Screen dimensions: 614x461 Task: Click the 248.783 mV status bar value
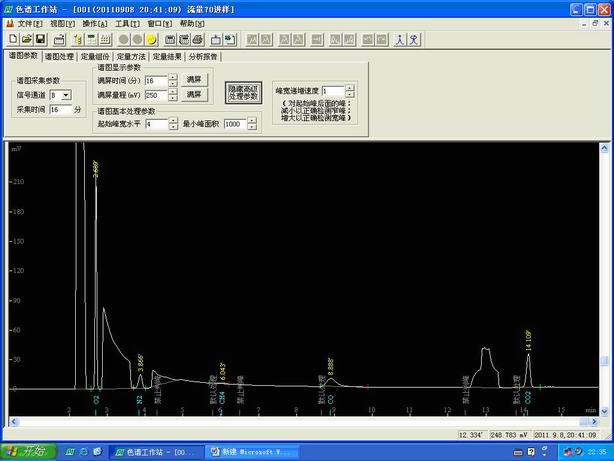coord(509,435)
